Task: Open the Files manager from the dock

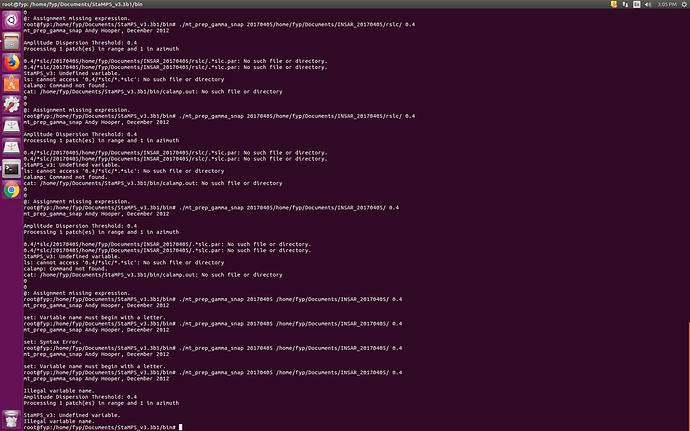Action: (x=11, y=41)
